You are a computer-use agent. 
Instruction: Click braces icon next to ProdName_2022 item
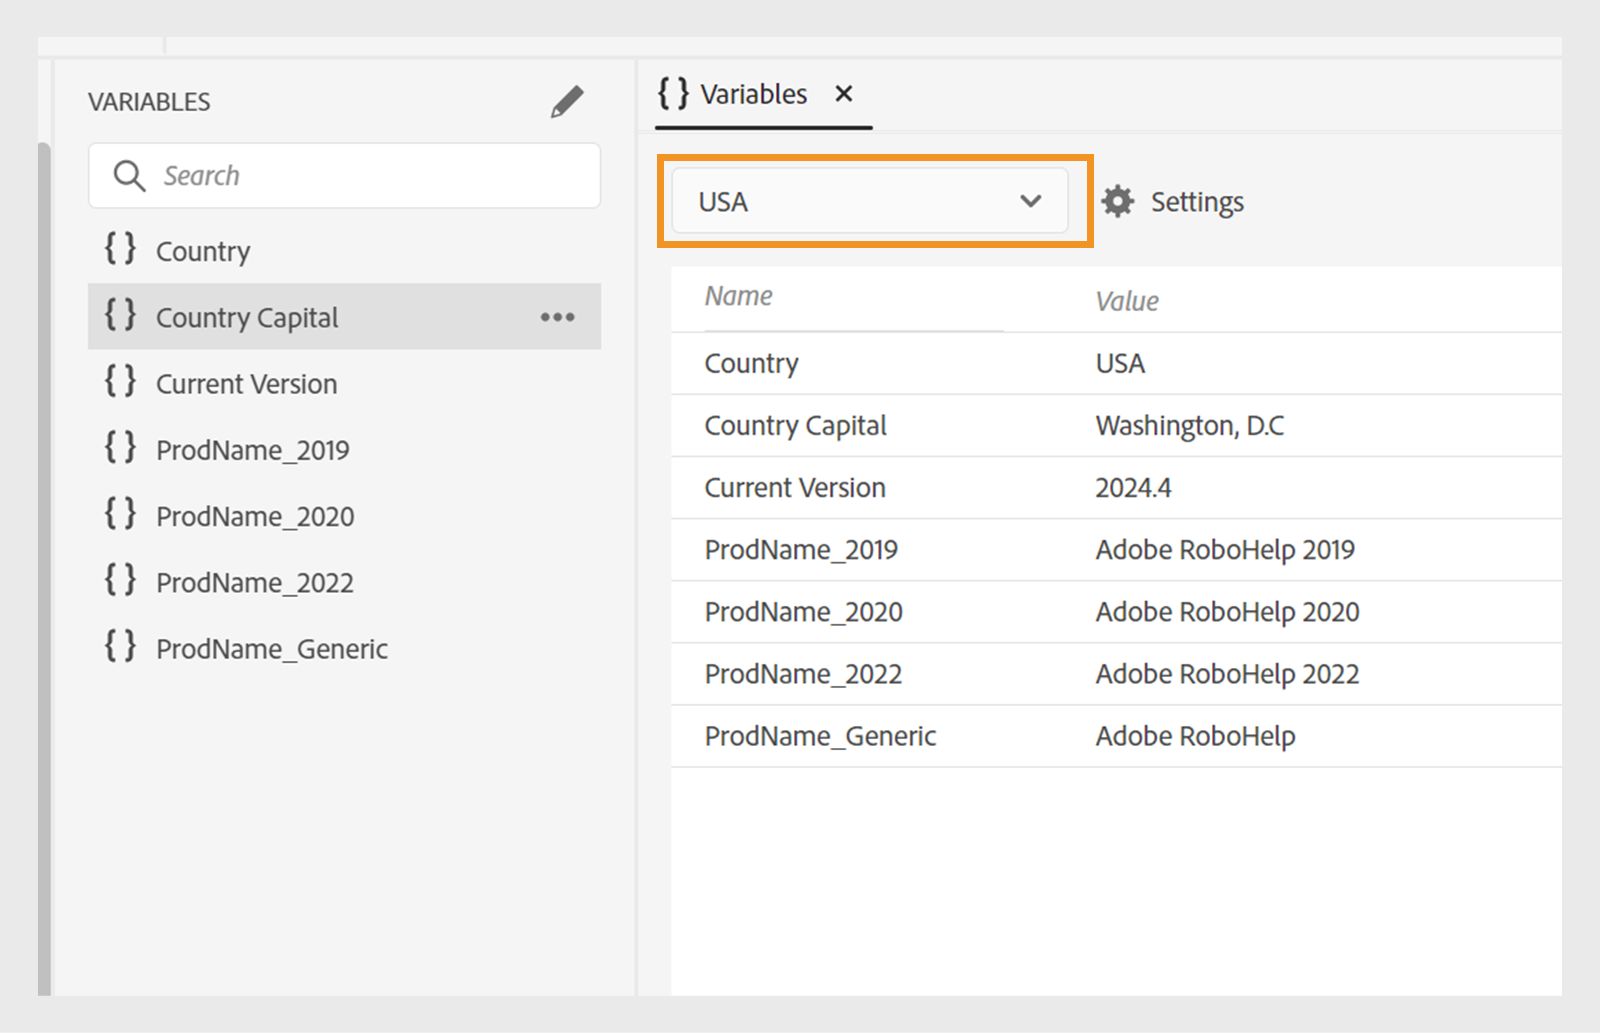[x=120, y=580]
